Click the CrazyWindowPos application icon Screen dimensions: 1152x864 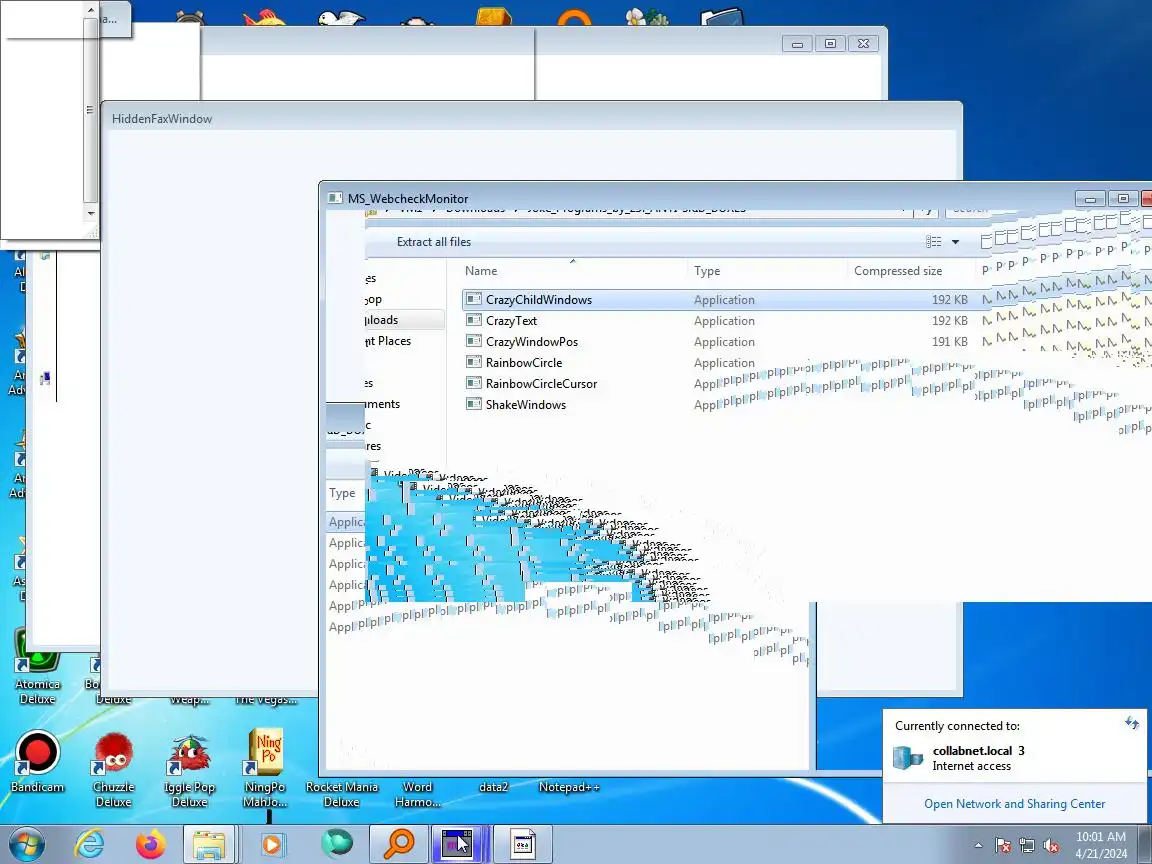pyautogui.click(x=474, y=342)
